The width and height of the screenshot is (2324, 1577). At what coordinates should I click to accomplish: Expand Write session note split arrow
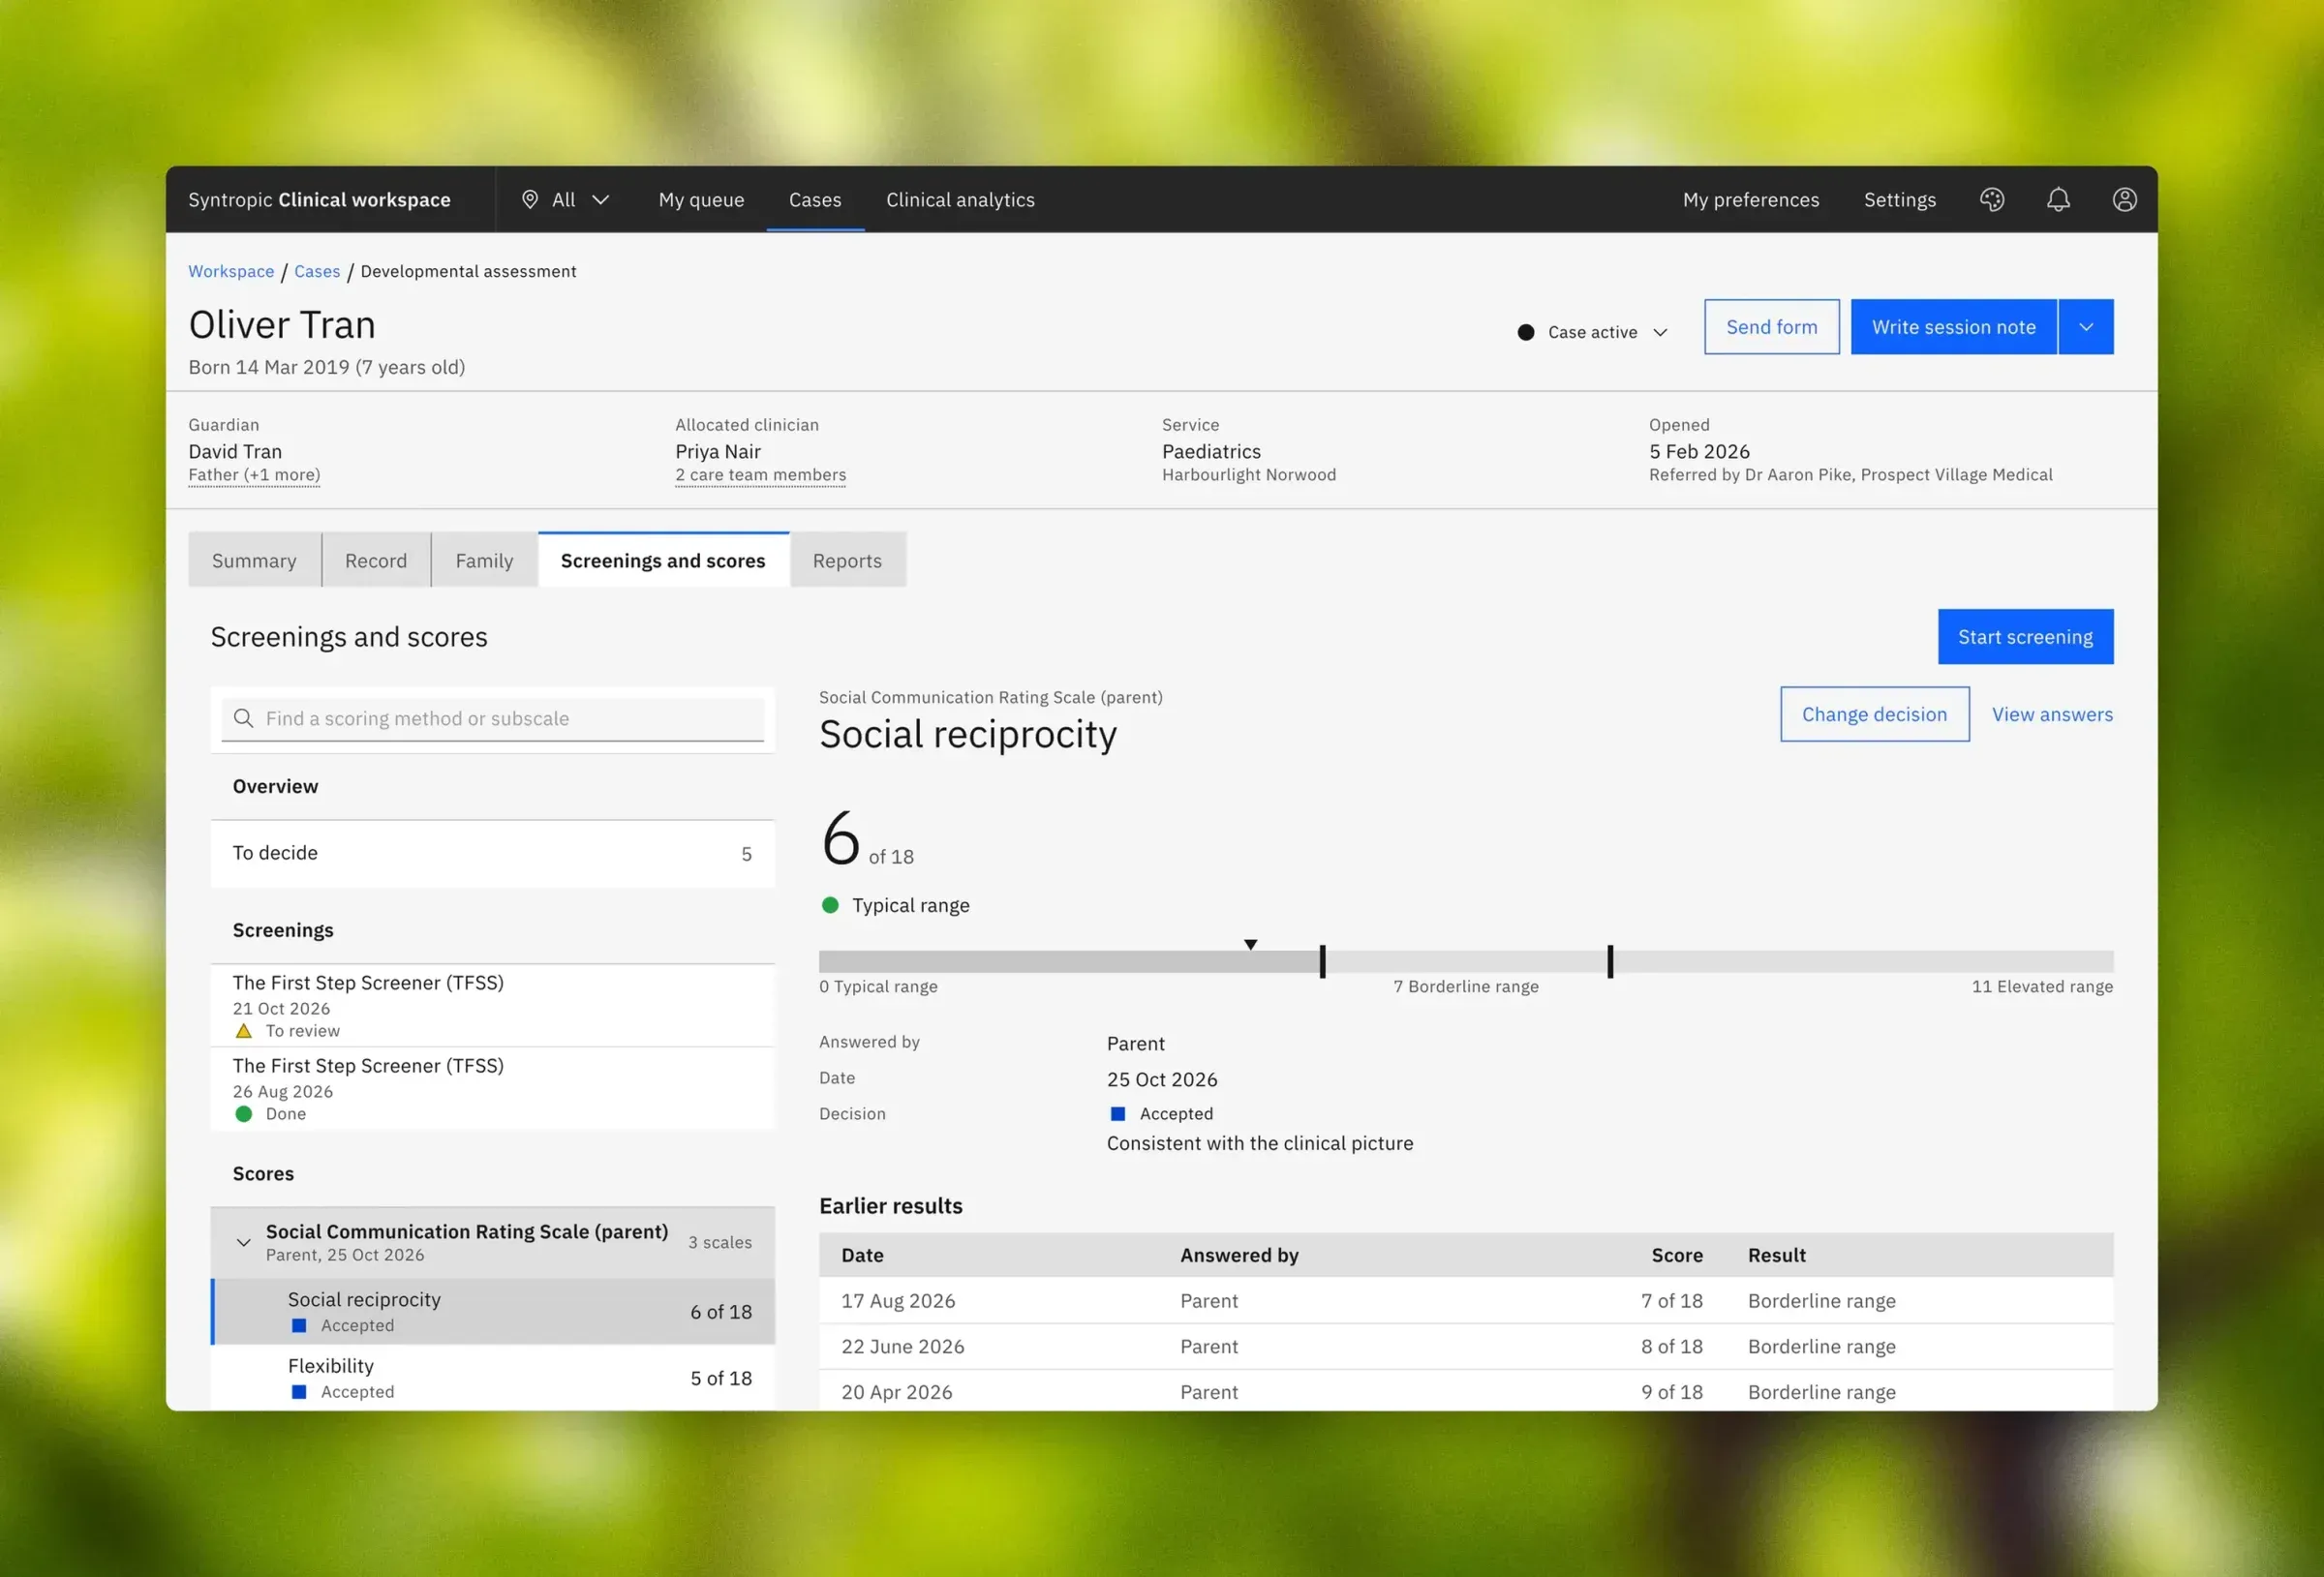tap(2086, 327)
